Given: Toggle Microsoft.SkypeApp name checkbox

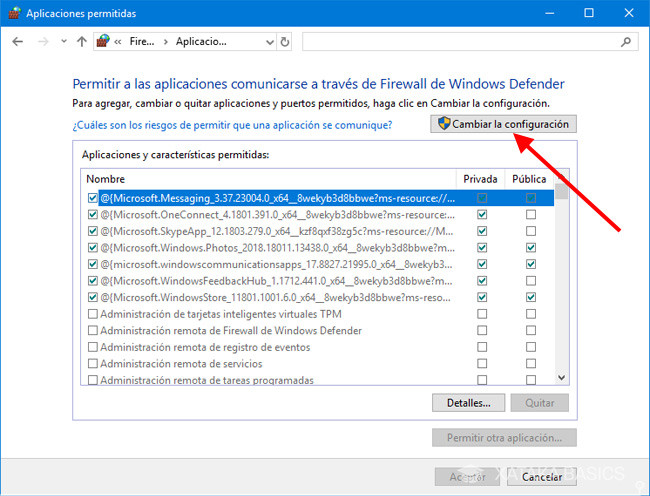Looking at the screenshot, I should pos(93,231).
